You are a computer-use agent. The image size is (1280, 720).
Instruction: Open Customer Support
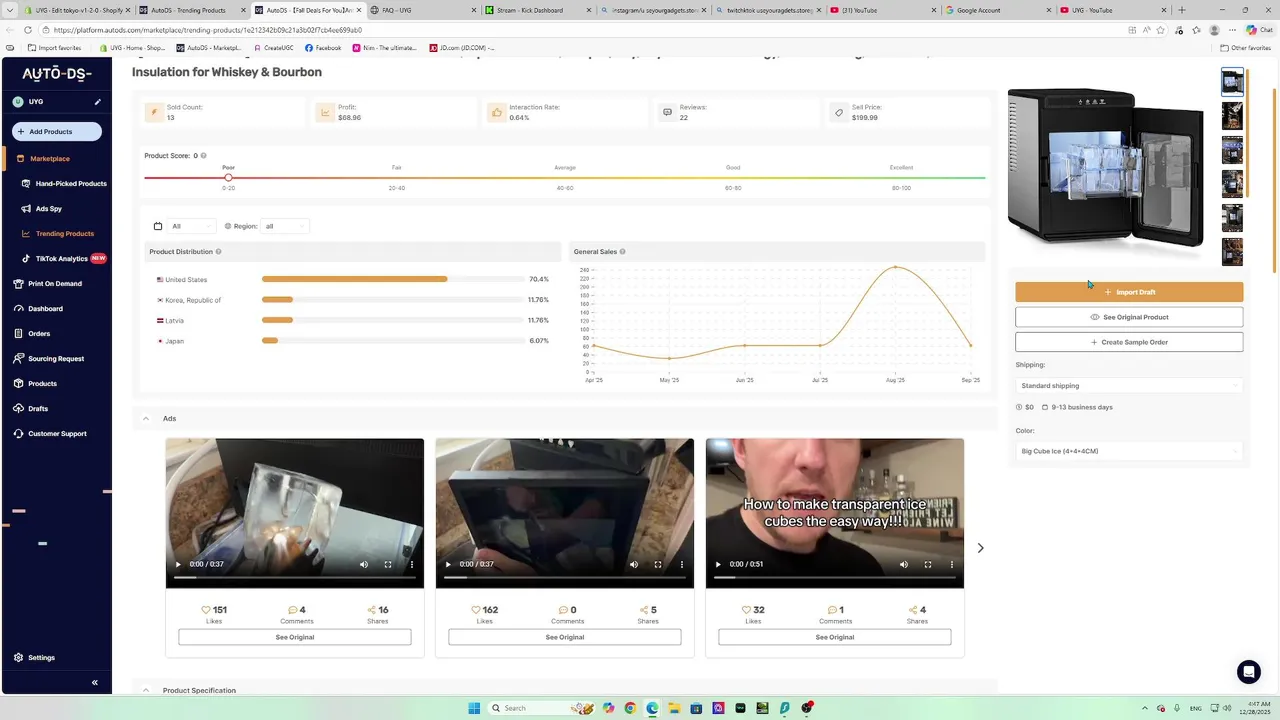point(57,434)
